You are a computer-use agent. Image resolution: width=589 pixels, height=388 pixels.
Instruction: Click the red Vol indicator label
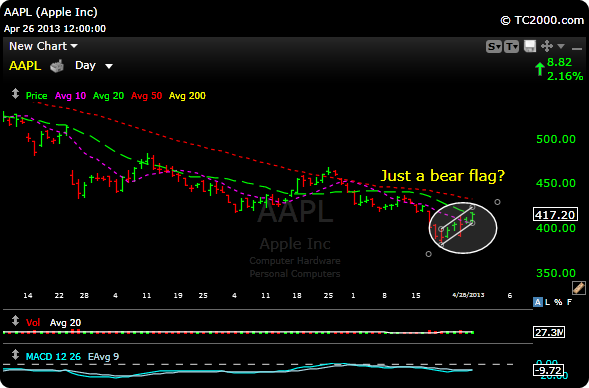click(x=33, y=323)
